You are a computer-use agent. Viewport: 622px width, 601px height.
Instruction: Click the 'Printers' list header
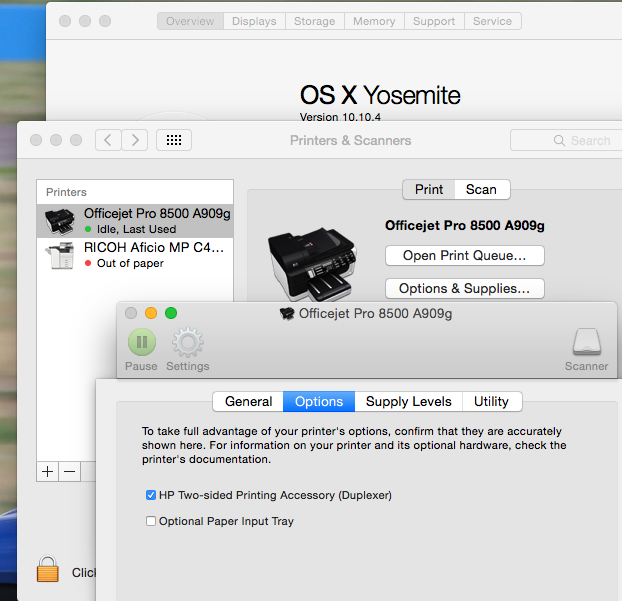(66, 192)
